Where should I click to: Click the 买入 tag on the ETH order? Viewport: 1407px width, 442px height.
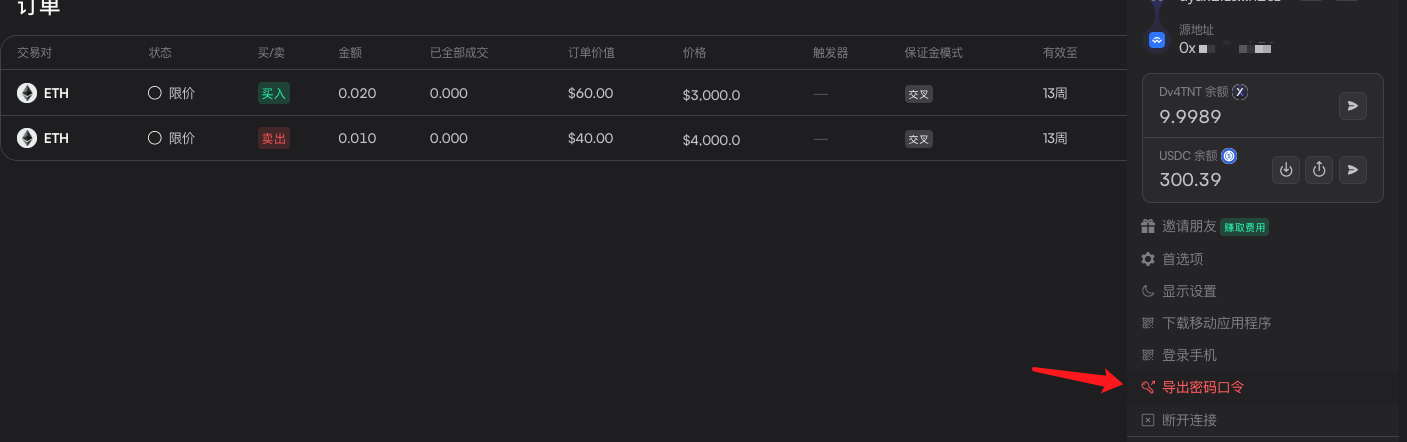[x=273, y=94]
